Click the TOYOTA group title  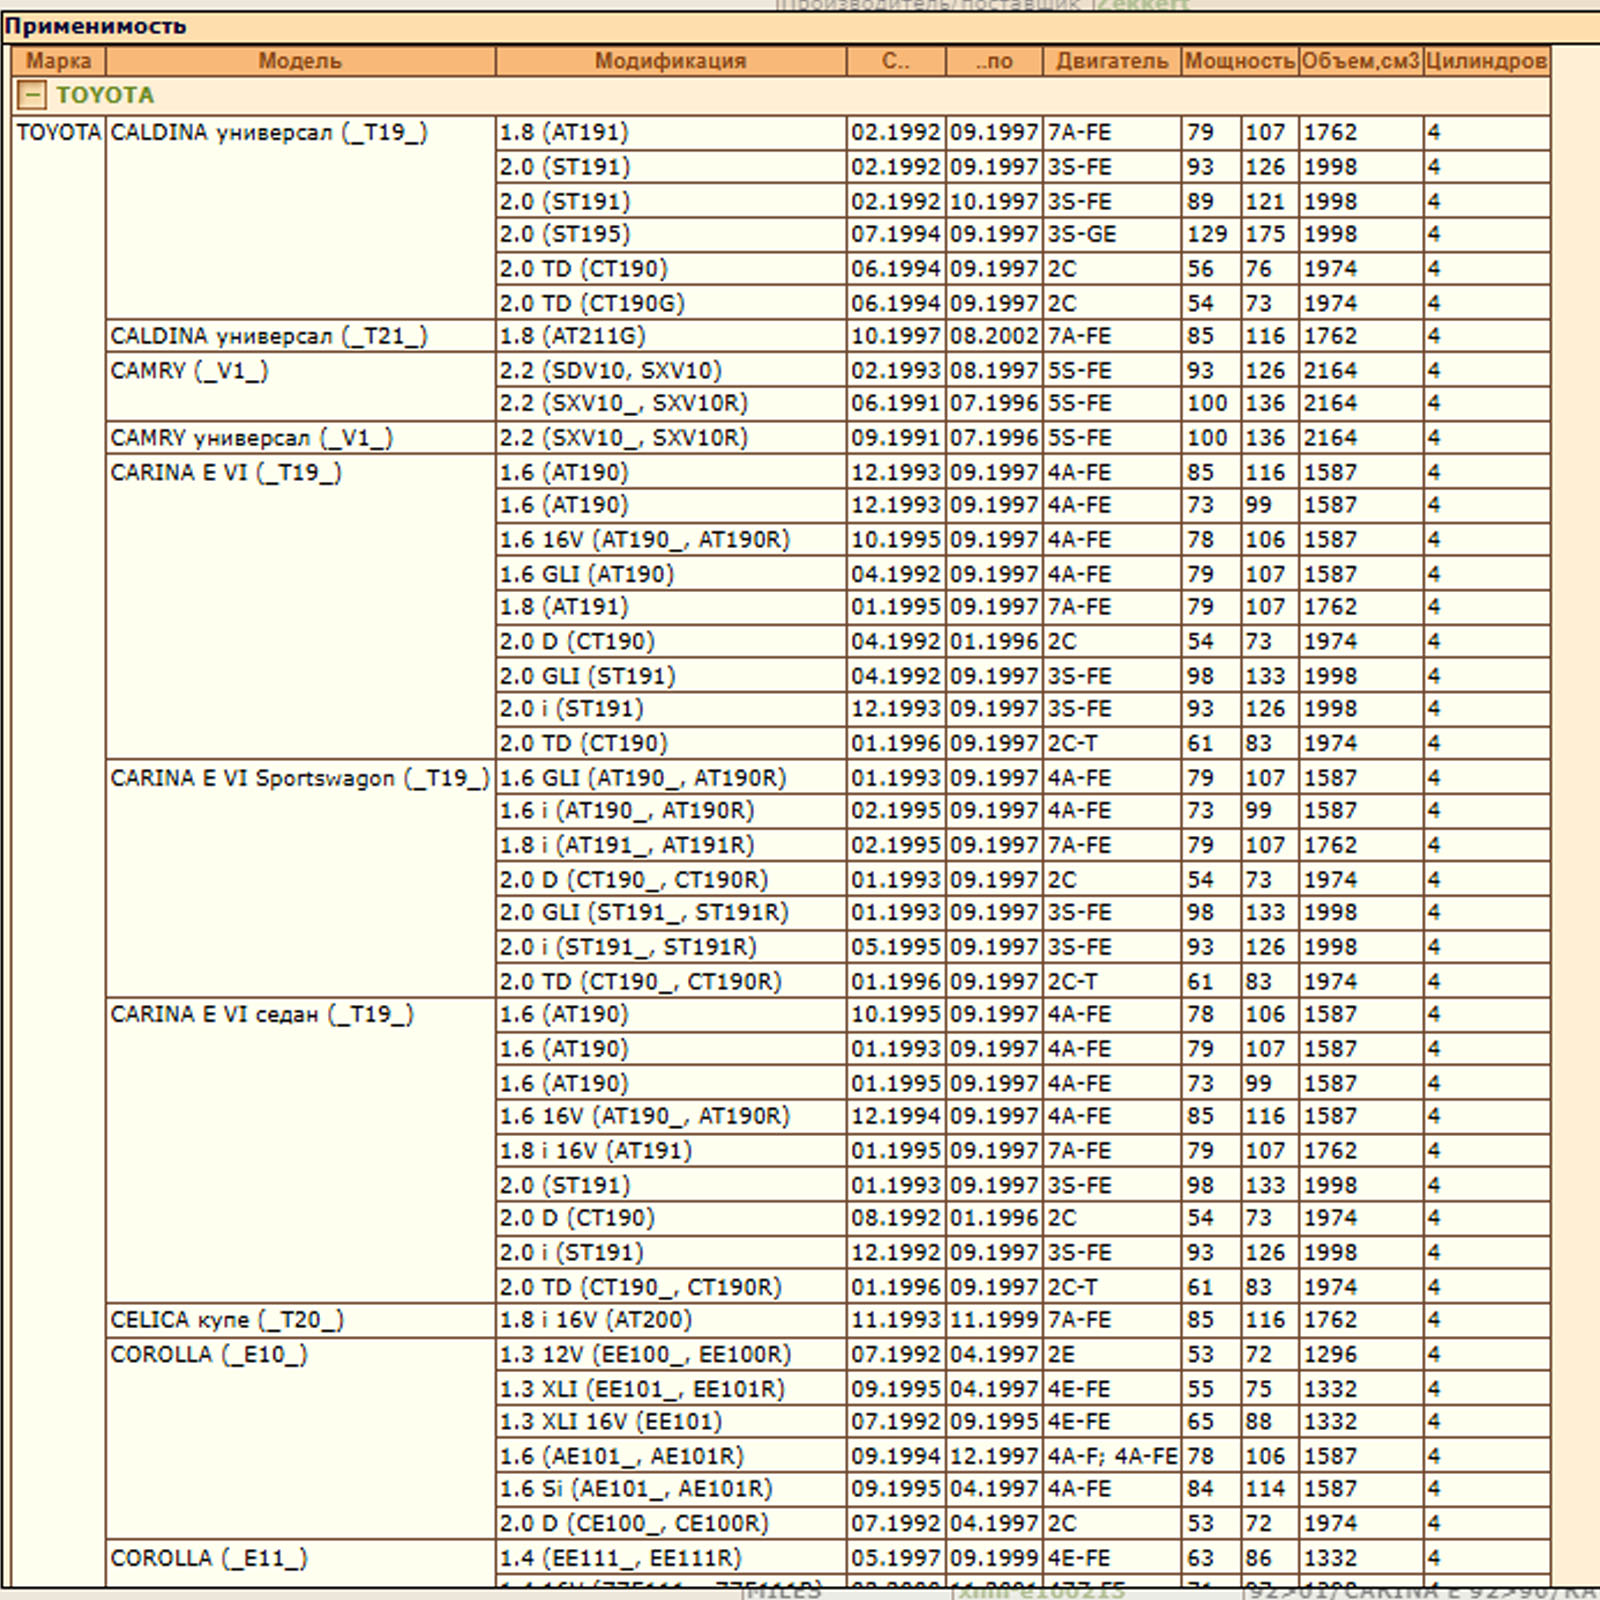click(105, 95)
